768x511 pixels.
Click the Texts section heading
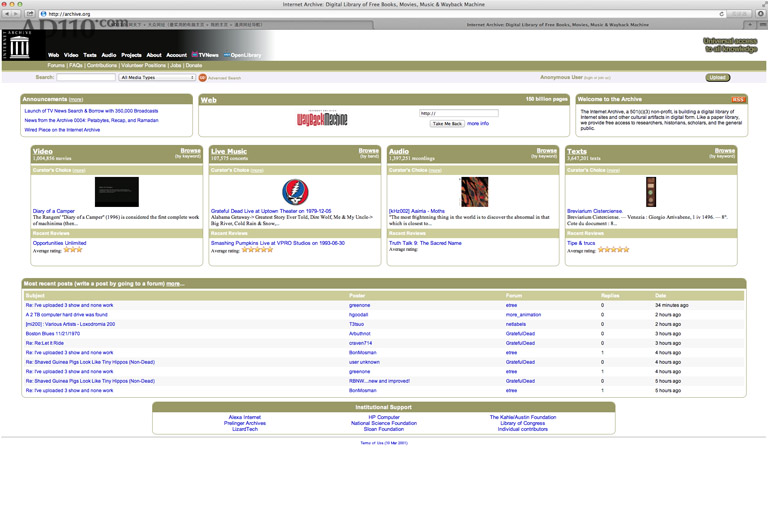pos(576,151)
